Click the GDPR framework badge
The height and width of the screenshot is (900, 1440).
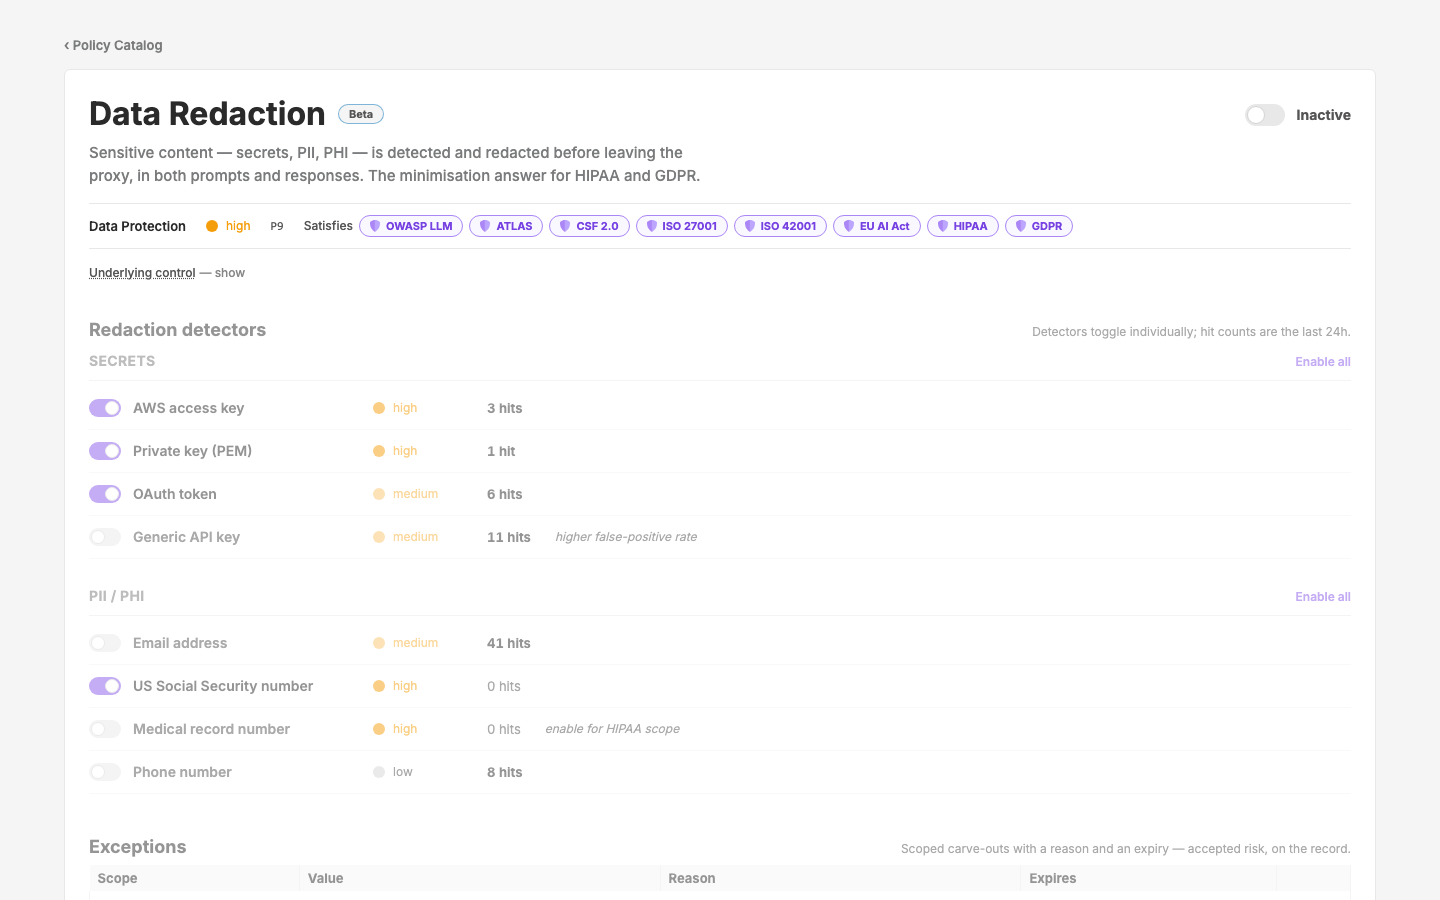coord(1039,226)
